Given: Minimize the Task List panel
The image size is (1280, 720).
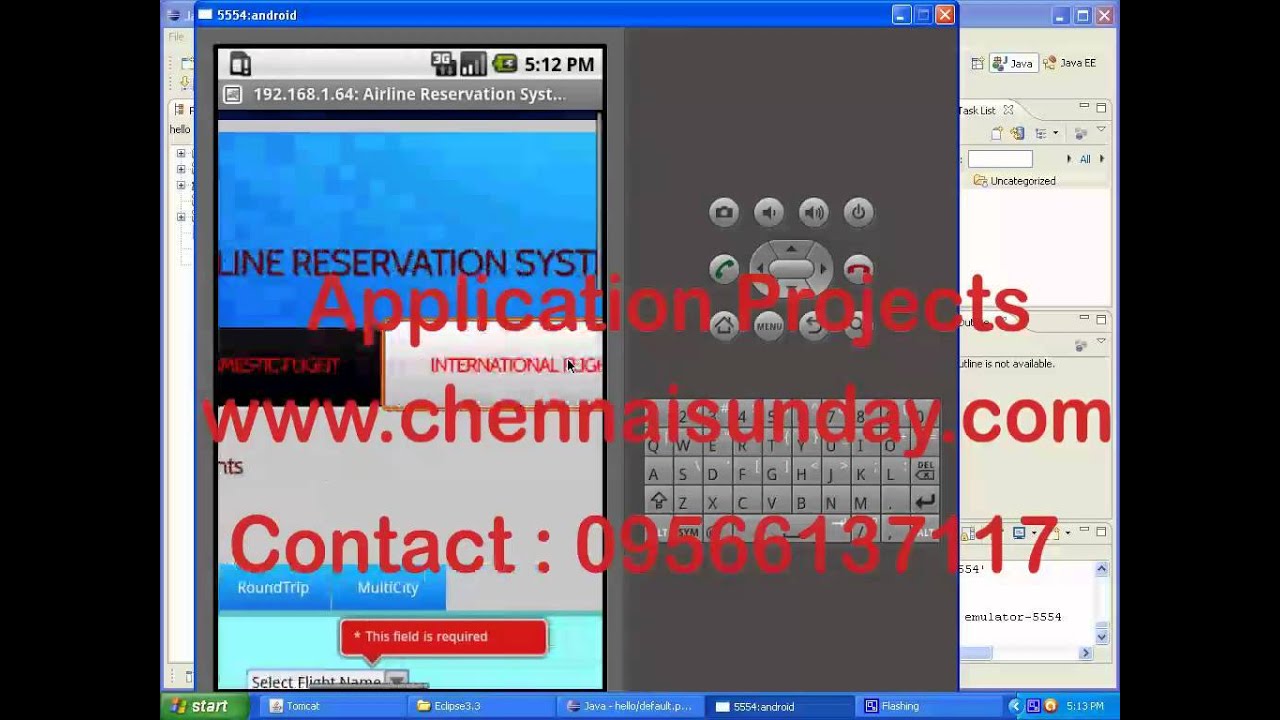Looking at the screenshot, I should (1084, 107).
